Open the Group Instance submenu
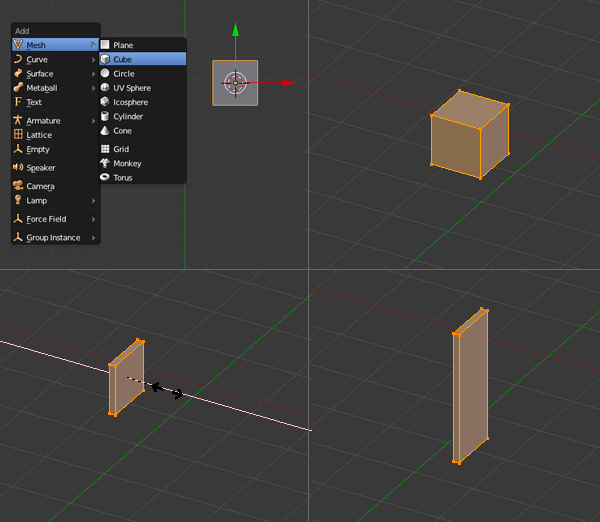Image resolution: width=600 pixels, height=522 pixels. click(x=55, y=238)
